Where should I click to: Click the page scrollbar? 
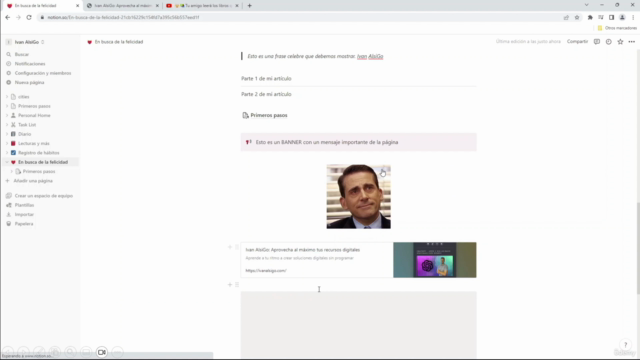click(638, 248)
